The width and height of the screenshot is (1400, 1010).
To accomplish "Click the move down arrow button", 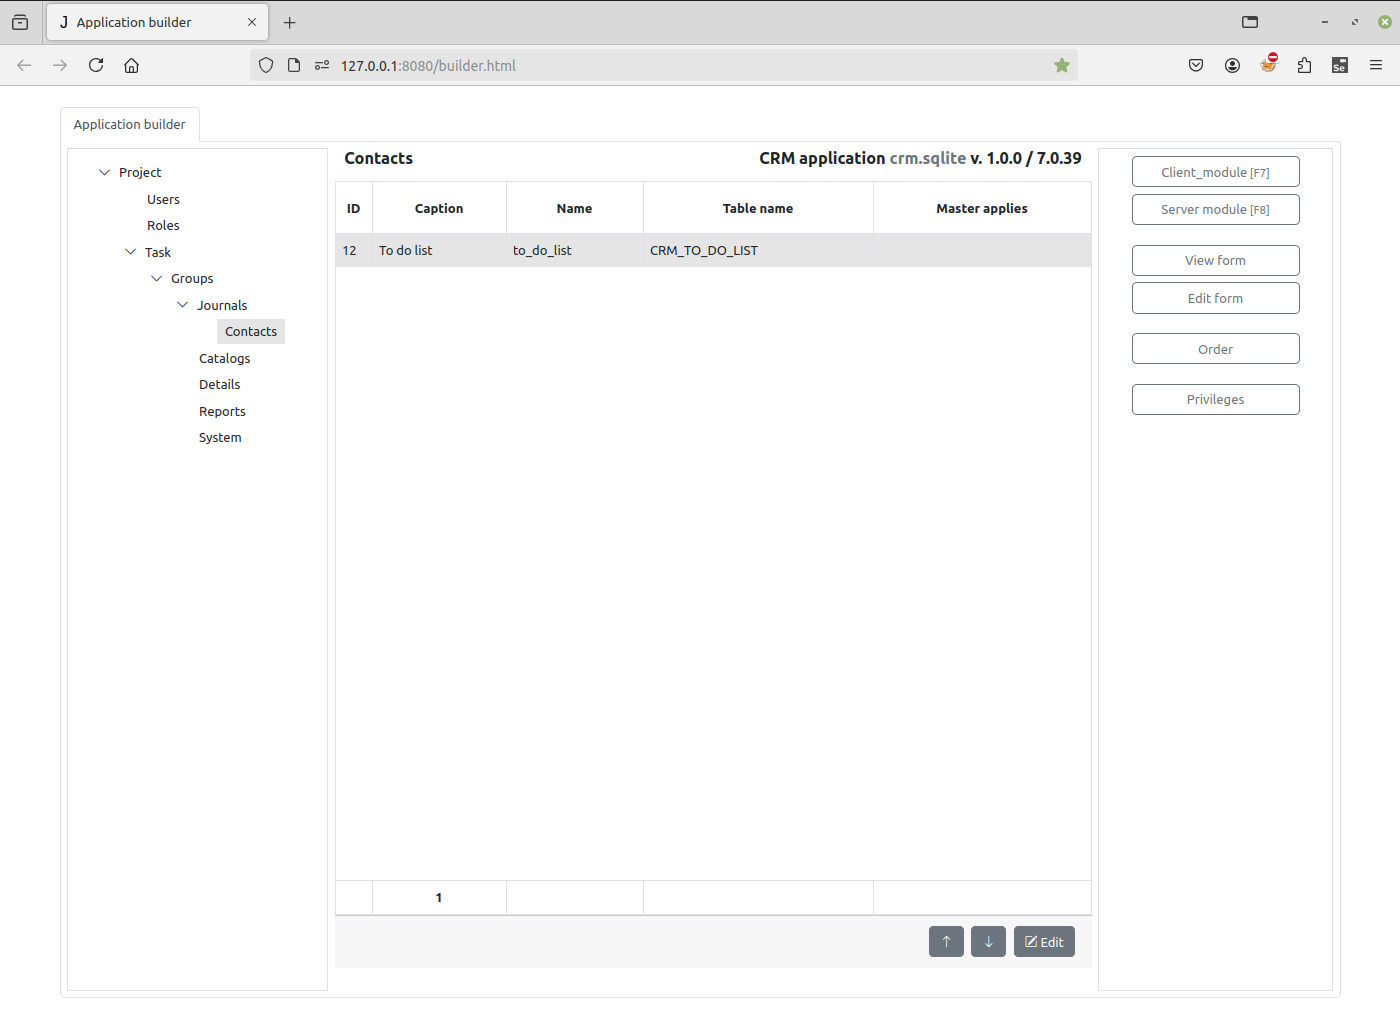I will pyautogui.click(x=988, y=942).
